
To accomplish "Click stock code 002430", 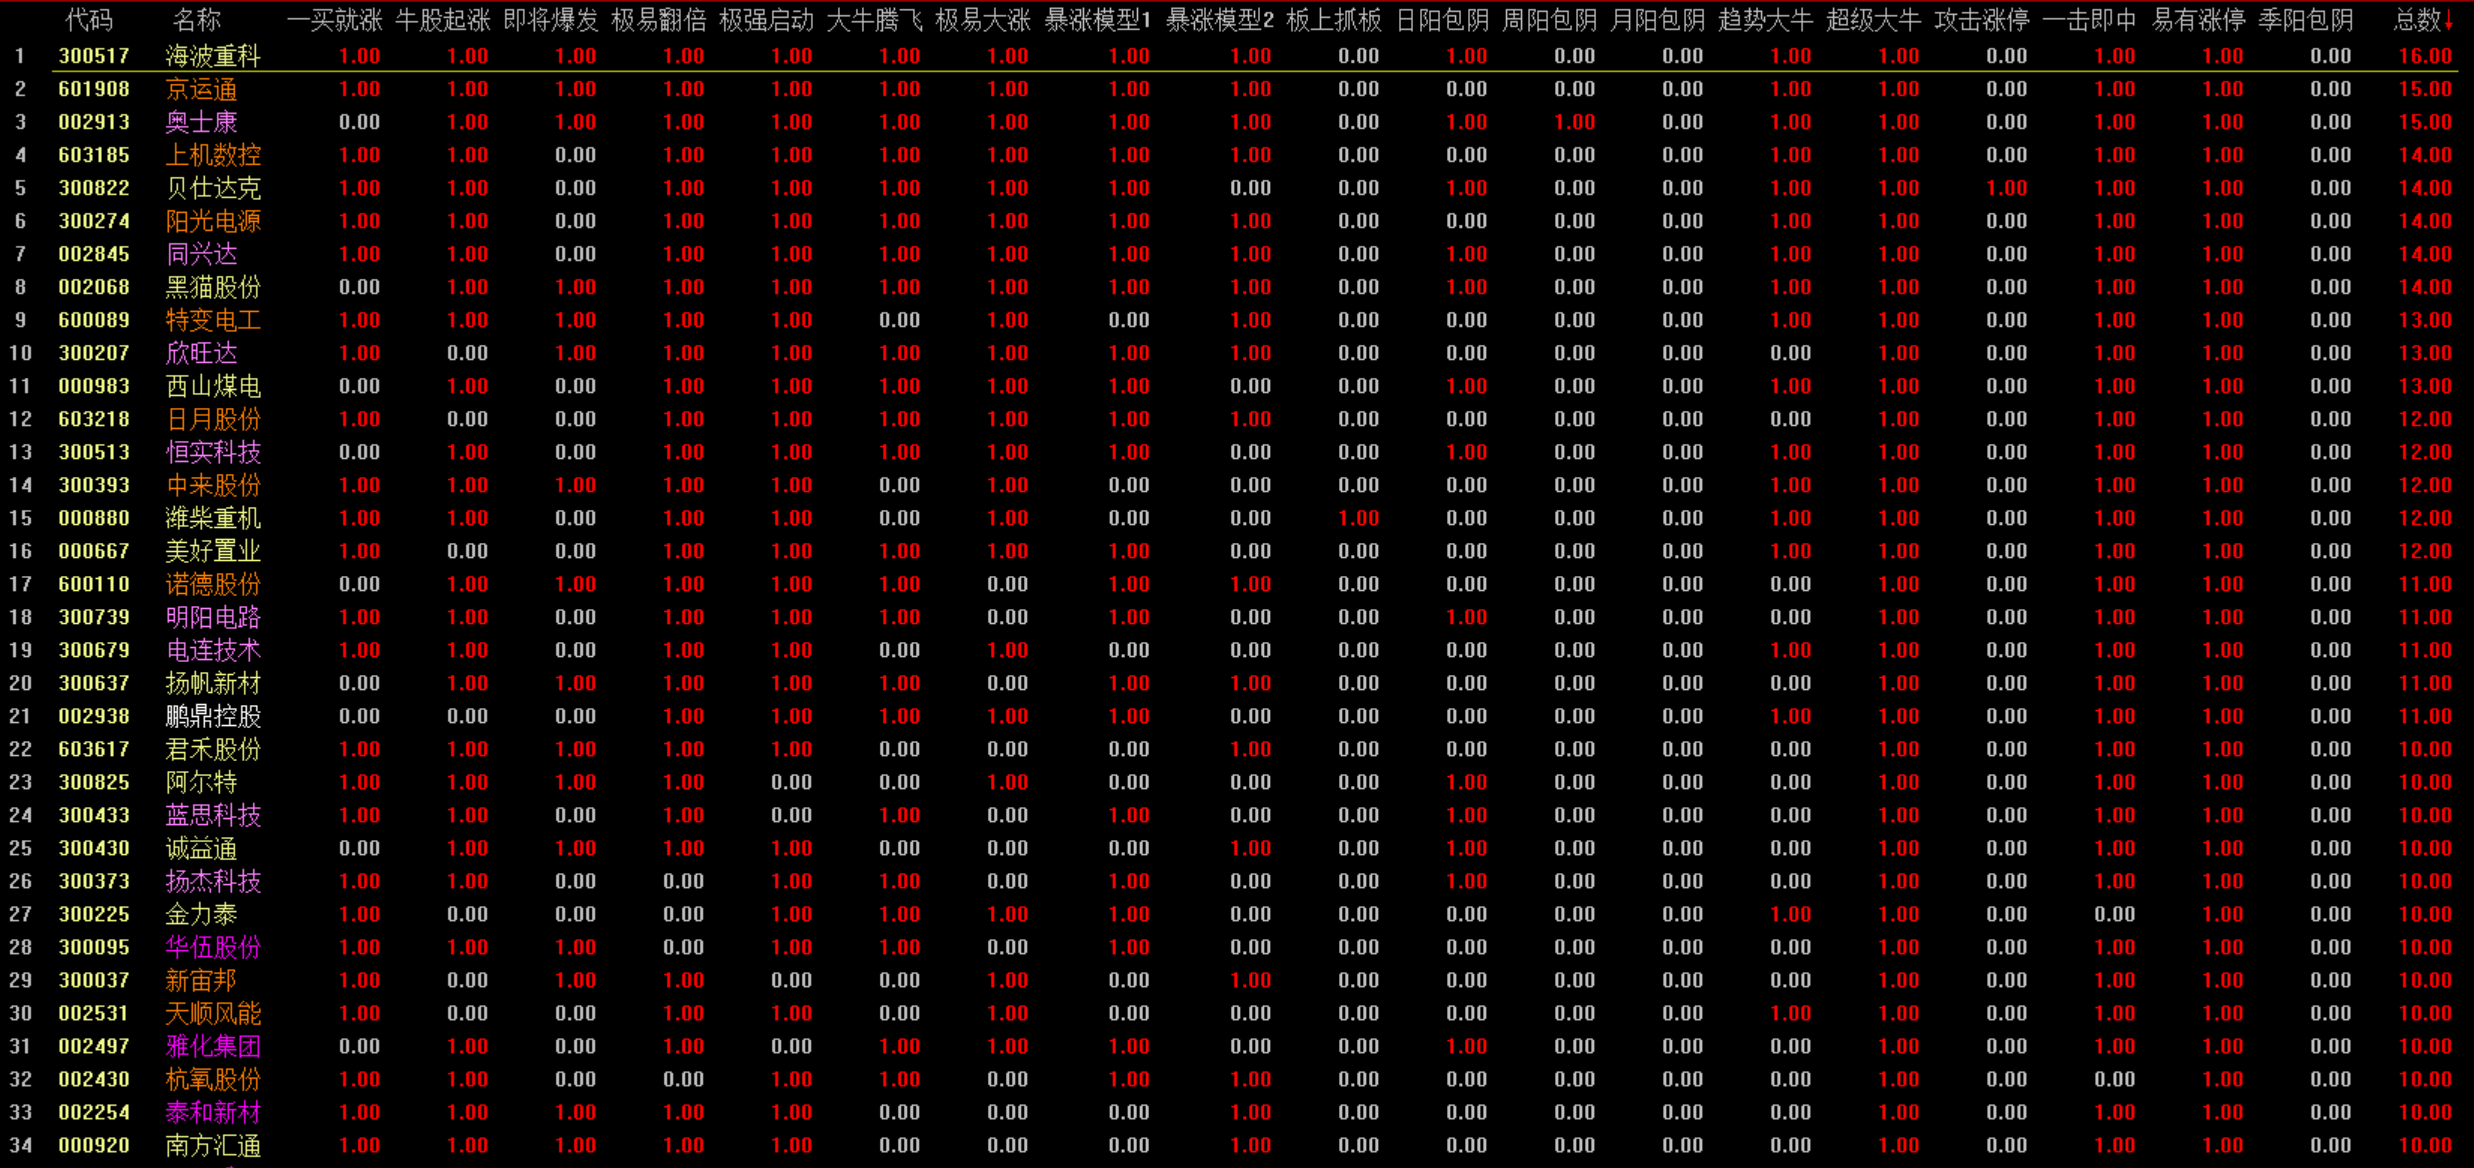I will point(94,1079).
